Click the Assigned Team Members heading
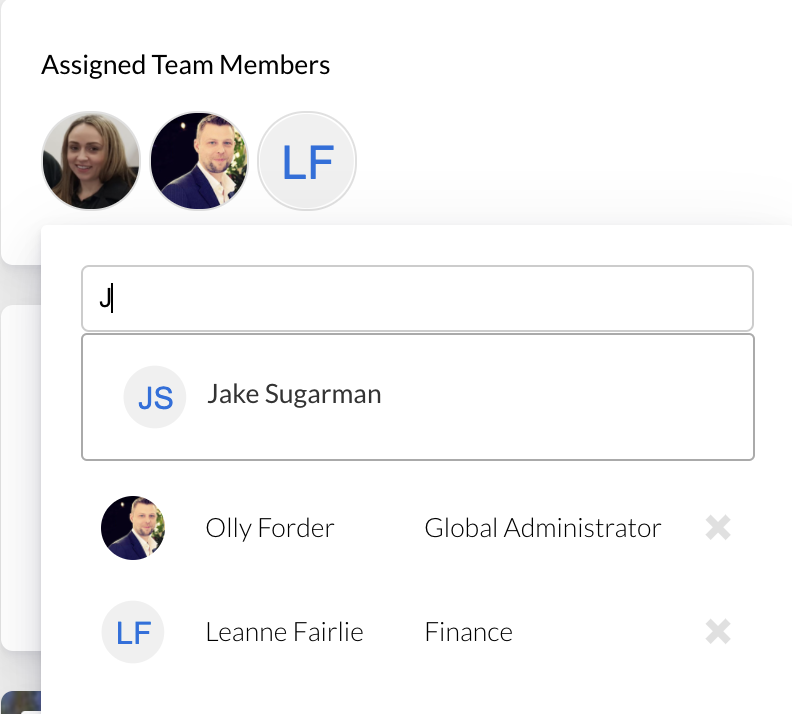The image size is (792, 714). (186, 66)
